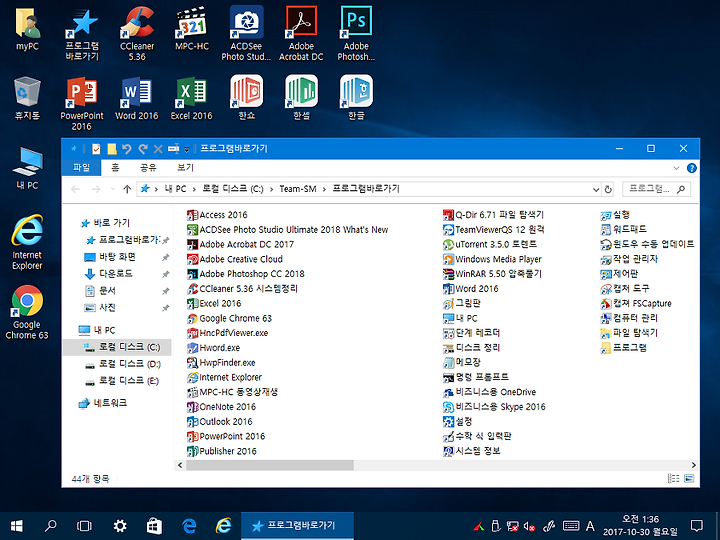Screen dimensions: 720x540
Task: Click Start button on taskbar
Action: click(17, 526)
